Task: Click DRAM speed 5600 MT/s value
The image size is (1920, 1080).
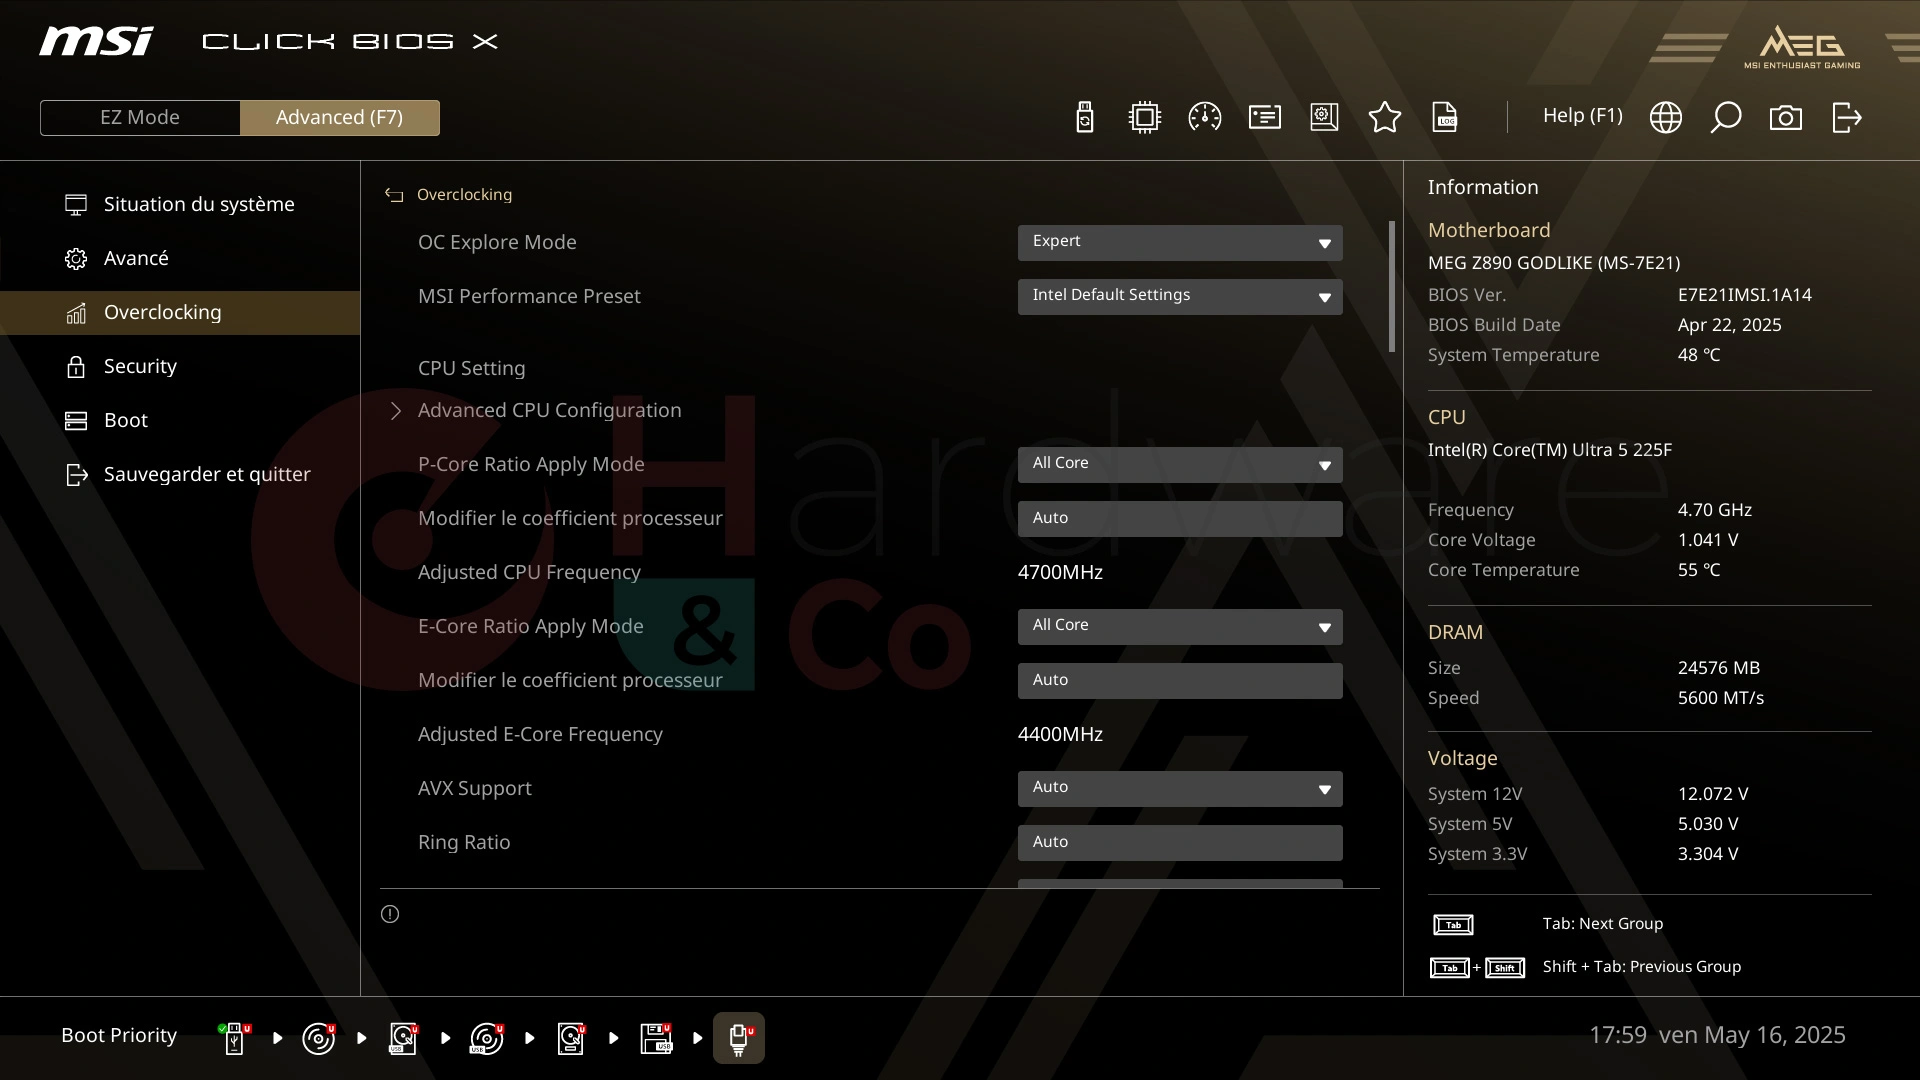Action: [x=1720, y=698]
